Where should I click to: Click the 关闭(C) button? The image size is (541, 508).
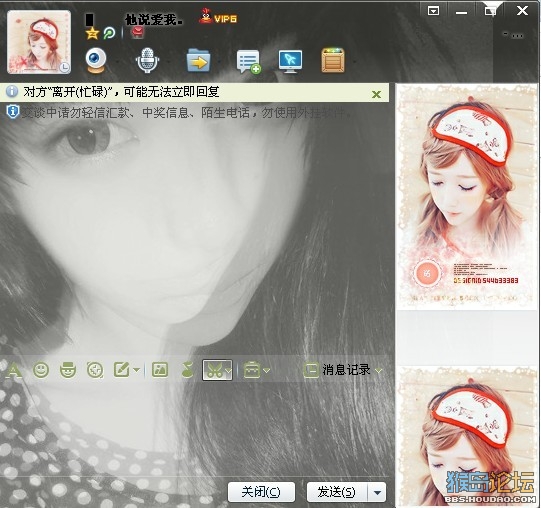click(261, 492)
